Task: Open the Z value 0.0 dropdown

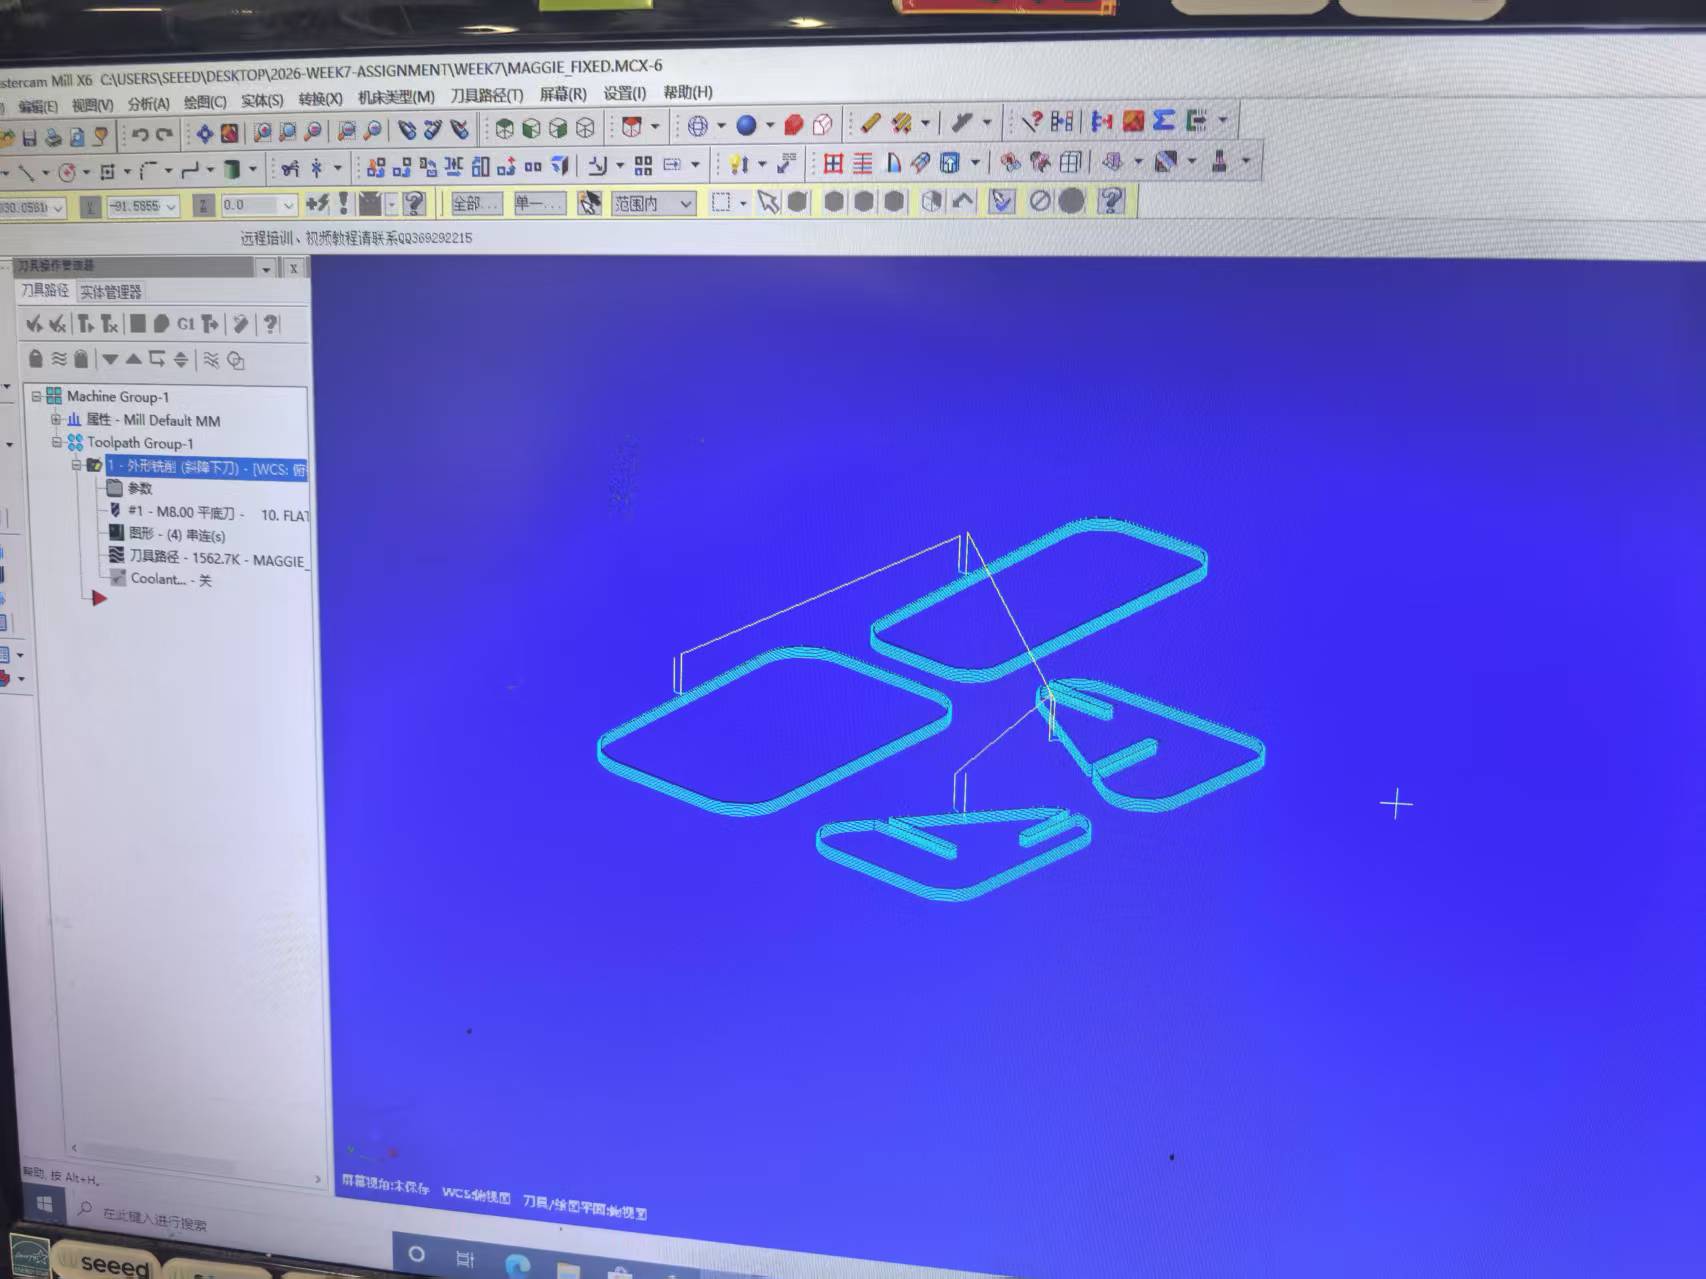Action: click(x=288, y=205)
